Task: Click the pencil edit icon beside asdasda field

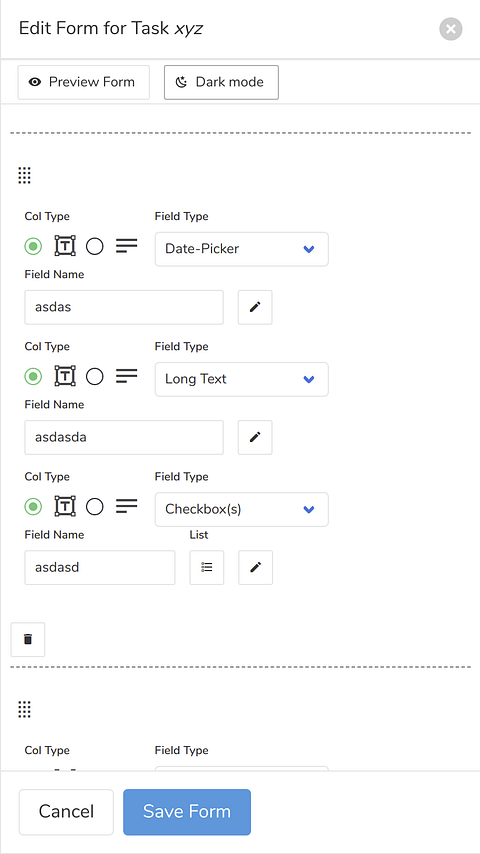Action: [x=255, y=437]
